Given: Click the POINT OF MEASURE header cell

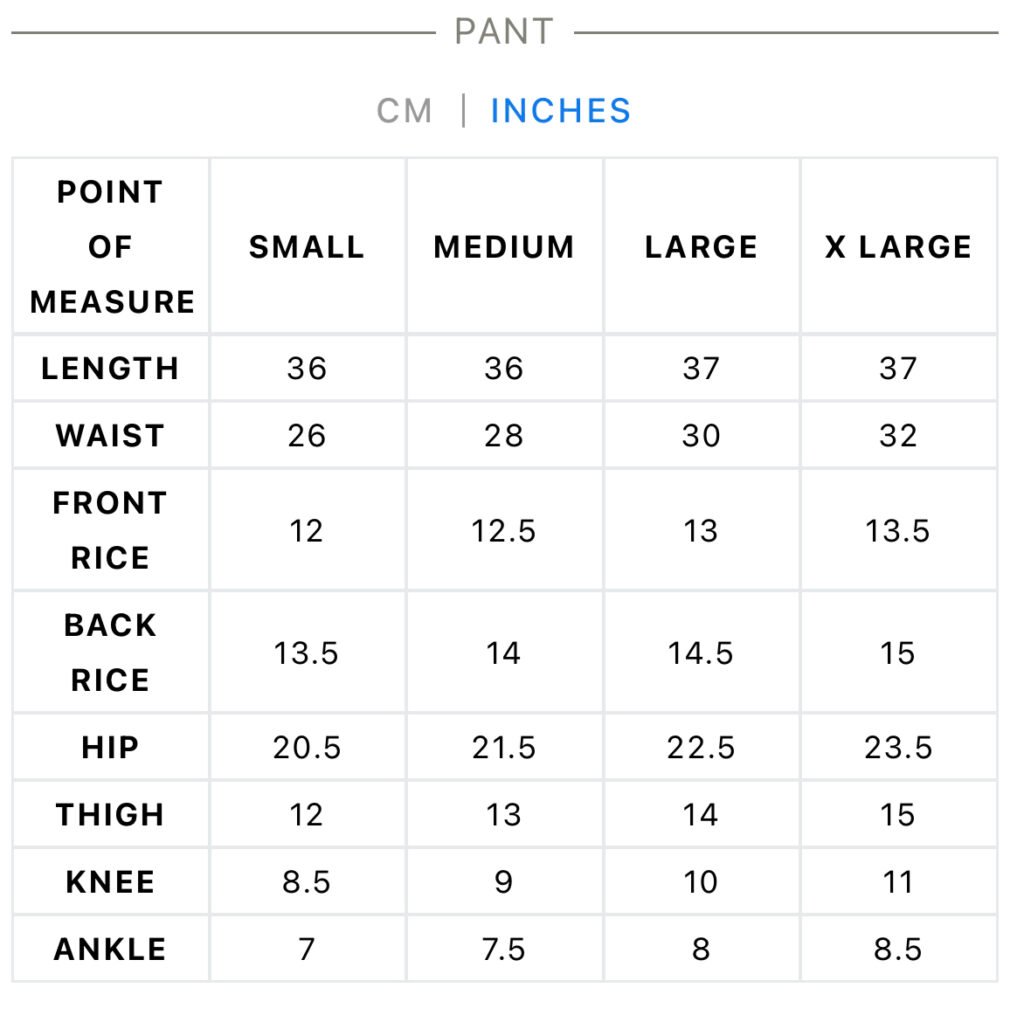Looking at the screenshot, I should click(111, 247).
